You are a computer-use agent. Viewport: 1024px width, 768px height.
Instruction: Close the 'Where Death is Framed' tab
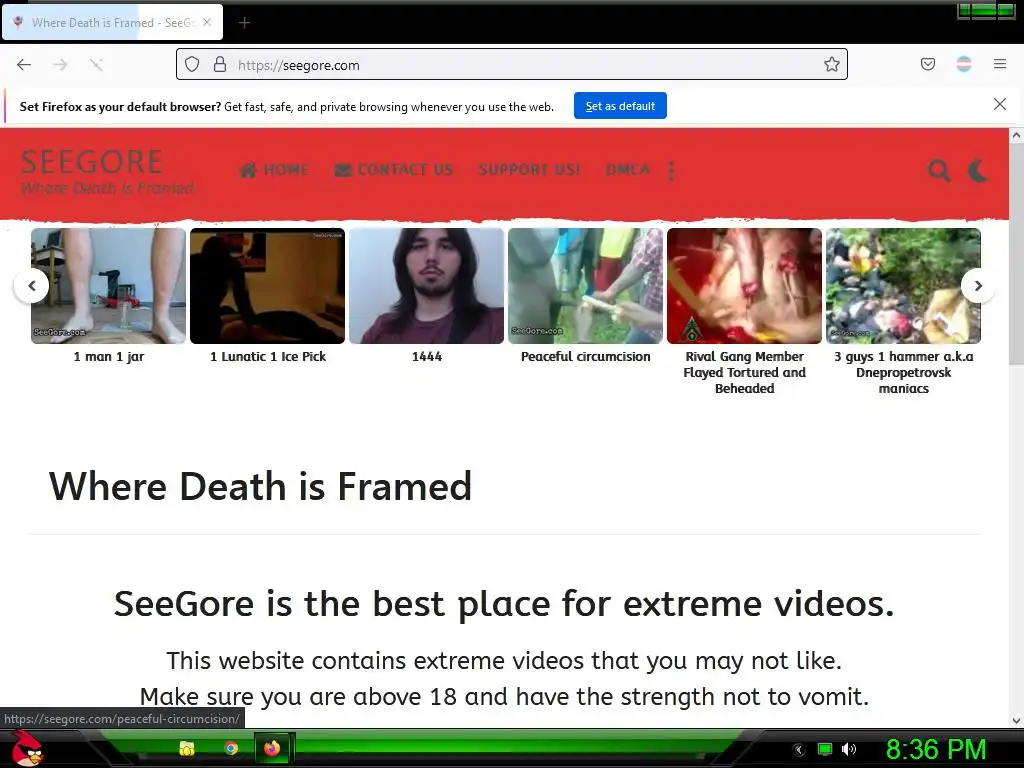207,22
